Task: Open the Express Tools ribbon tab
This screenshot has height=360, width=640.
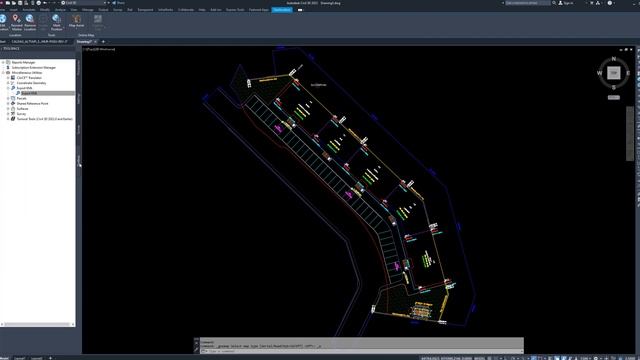Action: pos(235,9)
